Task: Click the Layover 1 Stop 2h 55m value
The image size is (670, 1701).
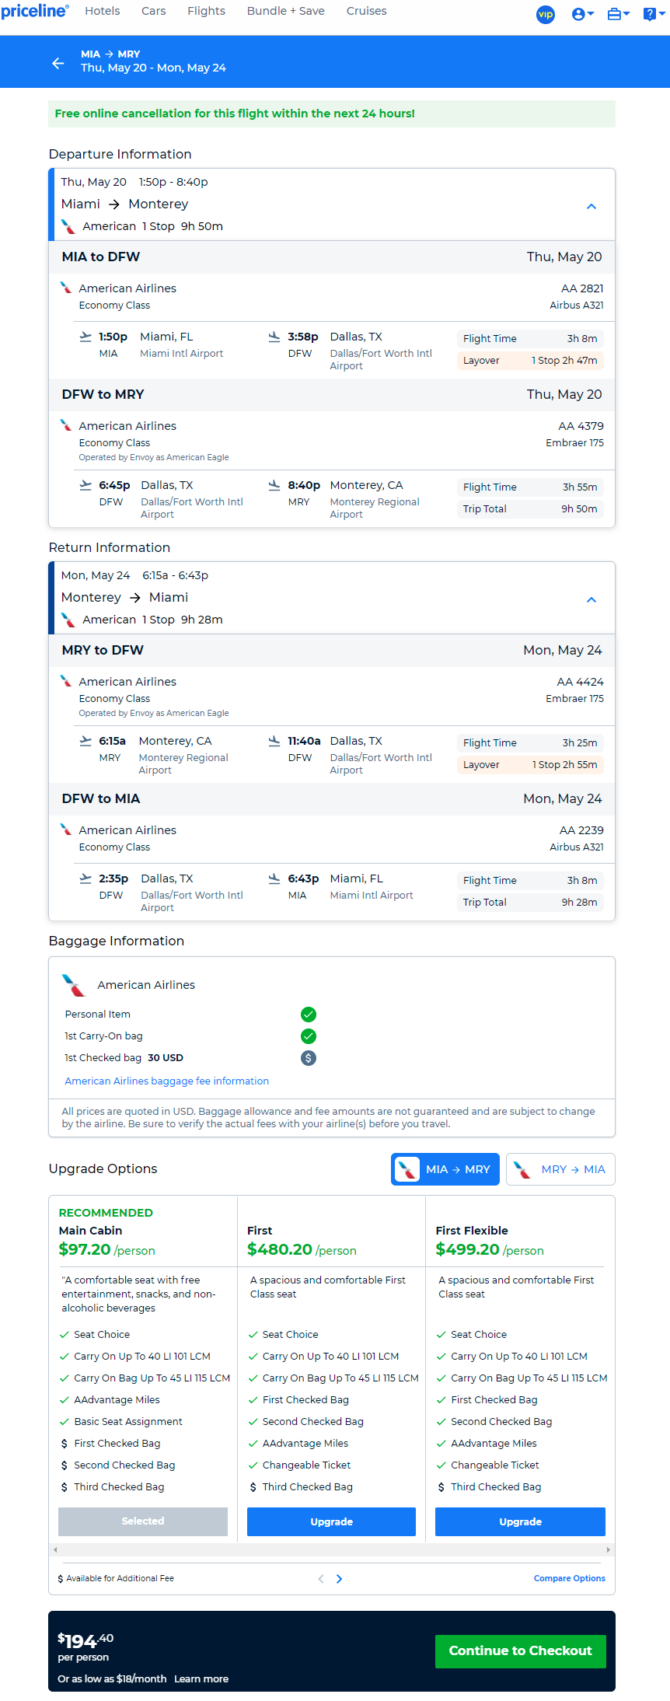Action: click(565, 765)
